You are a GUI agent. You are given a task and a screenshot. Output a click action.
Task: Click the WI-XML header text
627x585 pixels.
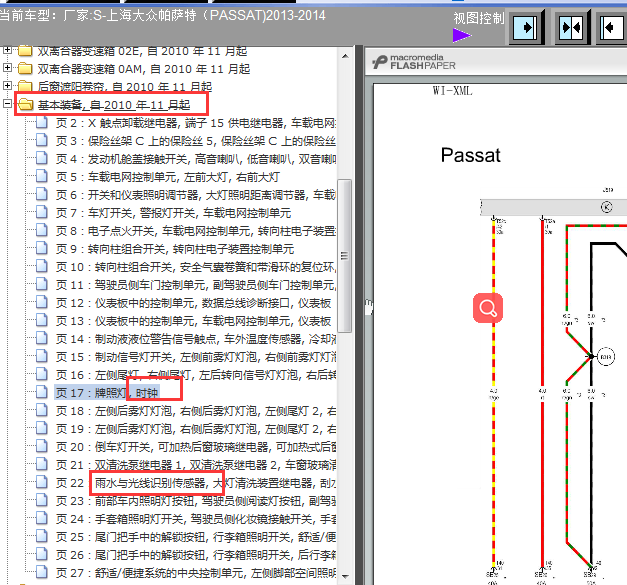coord(452,91)
